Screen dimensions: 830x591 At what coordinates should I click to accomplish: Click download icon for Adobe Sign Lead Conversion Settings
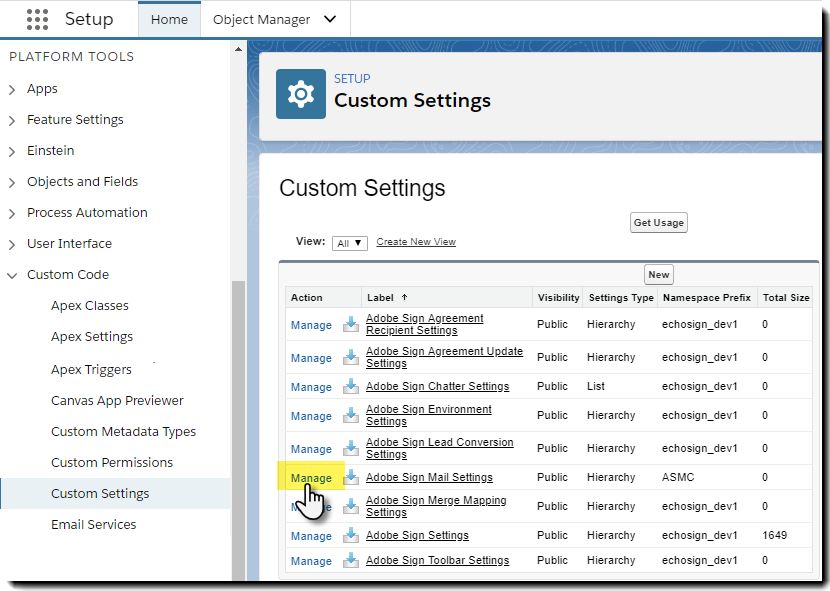tap(350, 448)
